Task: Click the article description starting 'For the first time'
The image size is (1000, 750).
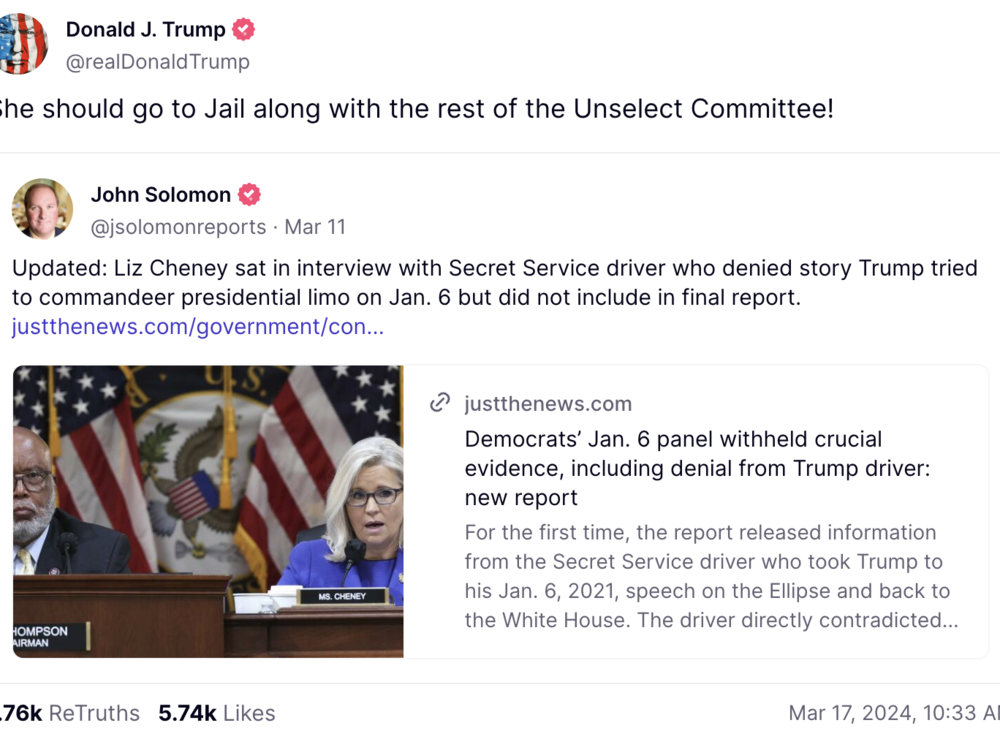Action: 711,576
